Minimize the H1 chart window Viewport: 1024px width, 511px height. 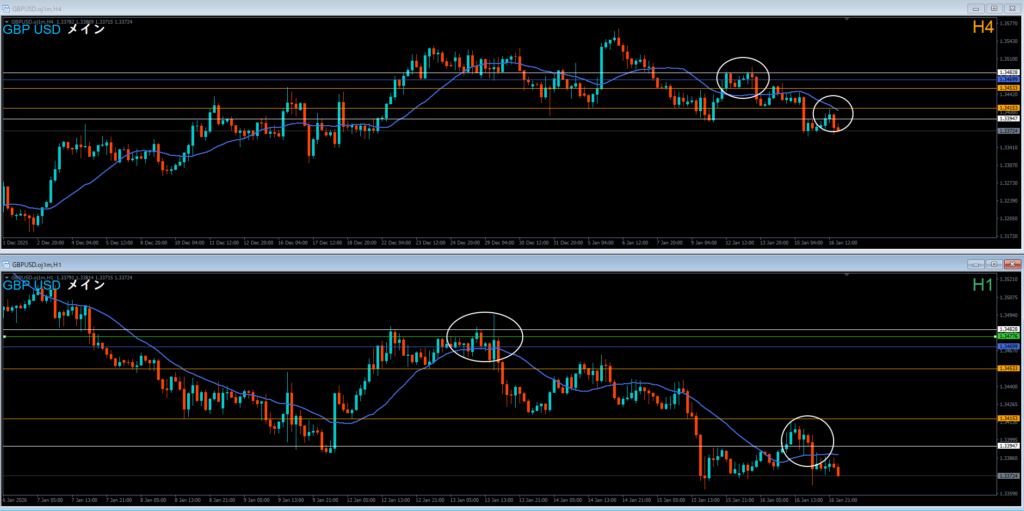tap(976, 265)
